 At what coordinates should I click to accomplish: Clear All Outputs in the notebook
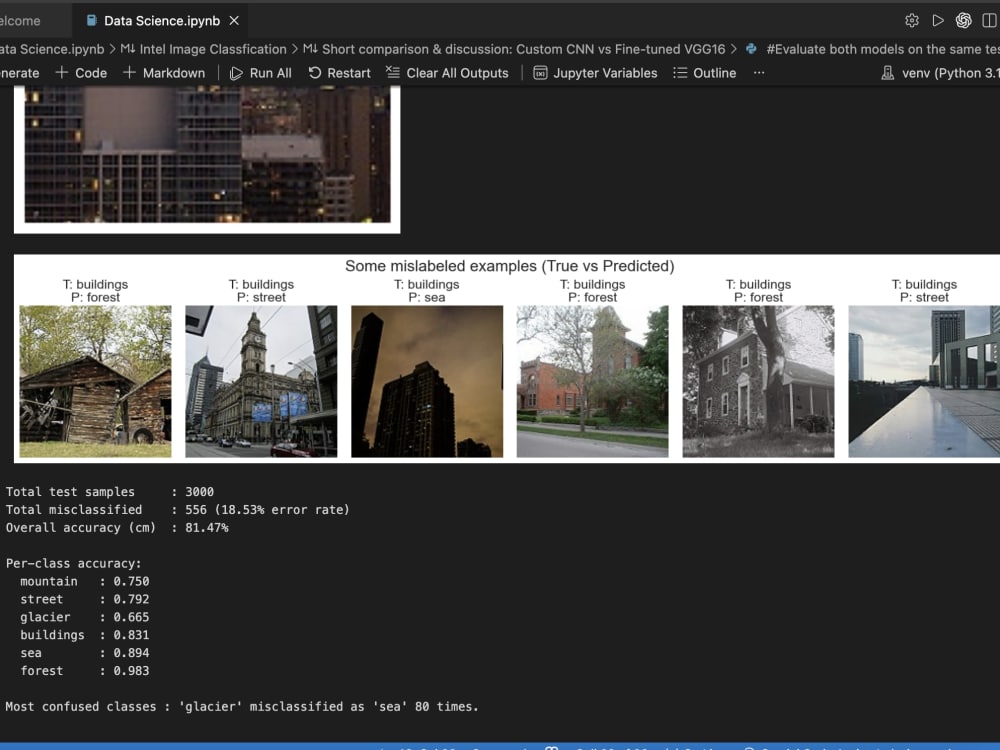[447, 73]
